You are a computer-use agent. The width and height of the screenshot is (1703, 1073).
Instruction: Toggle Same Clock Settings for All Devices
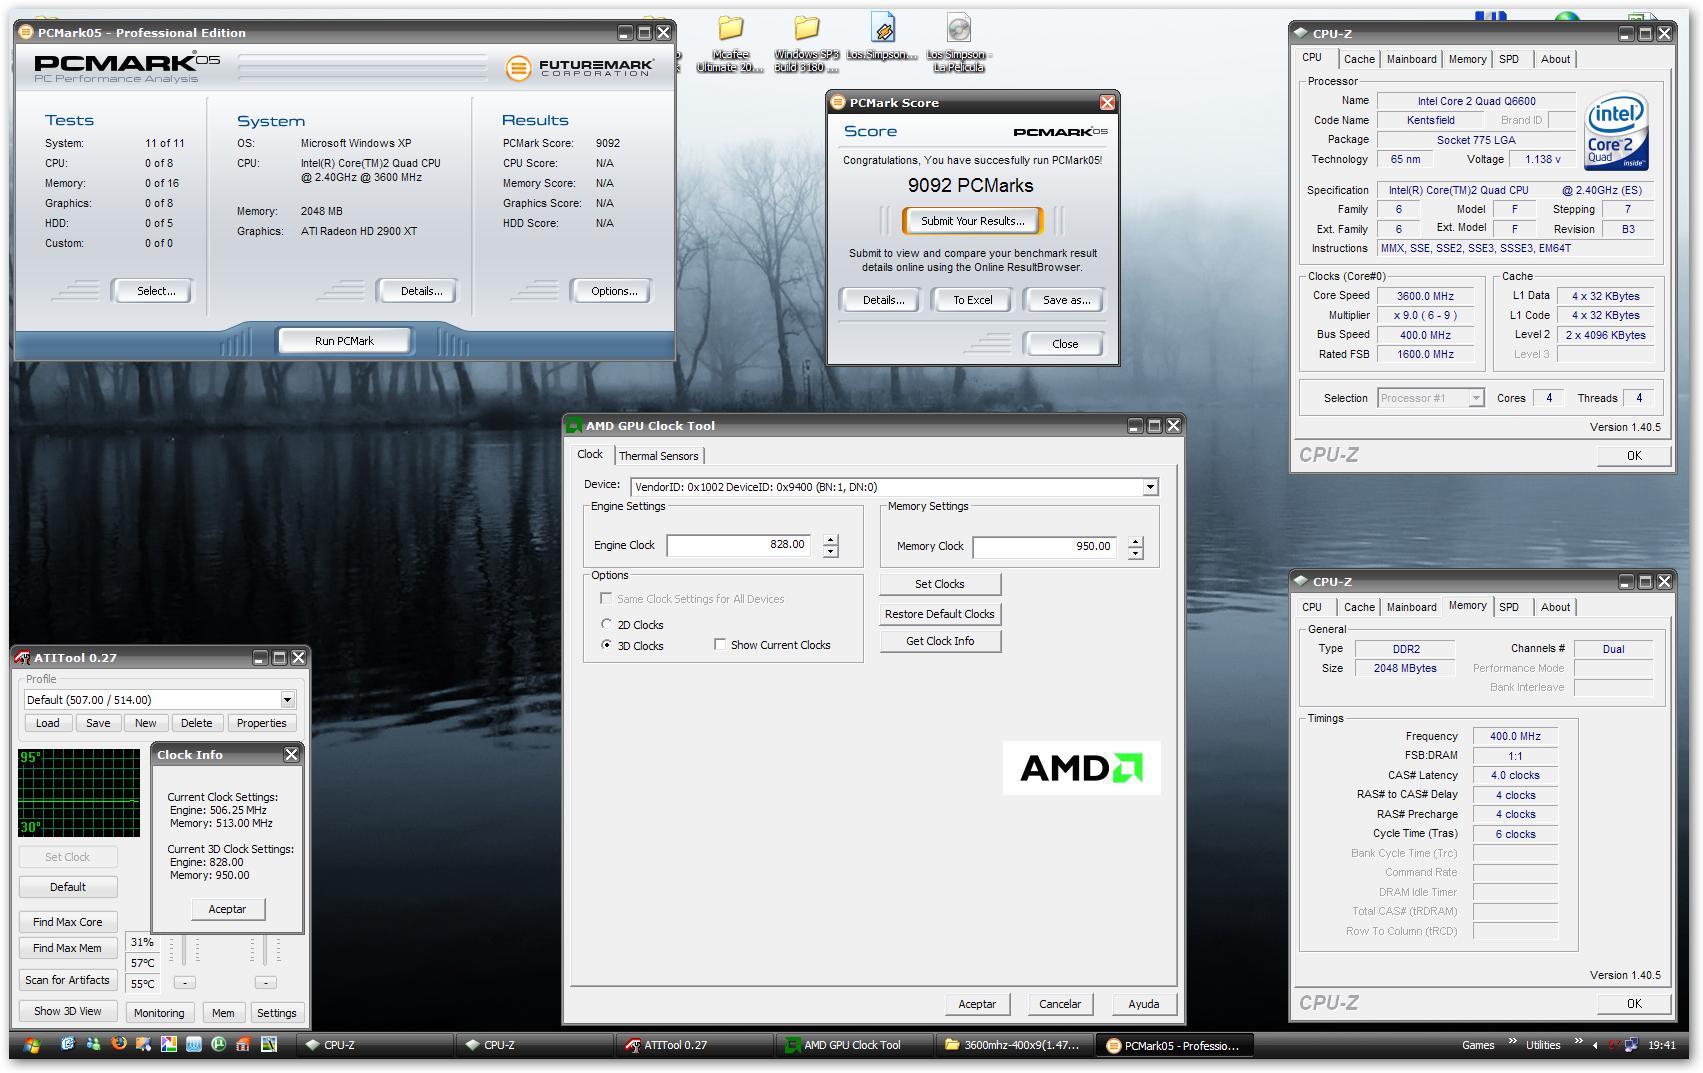606,598
